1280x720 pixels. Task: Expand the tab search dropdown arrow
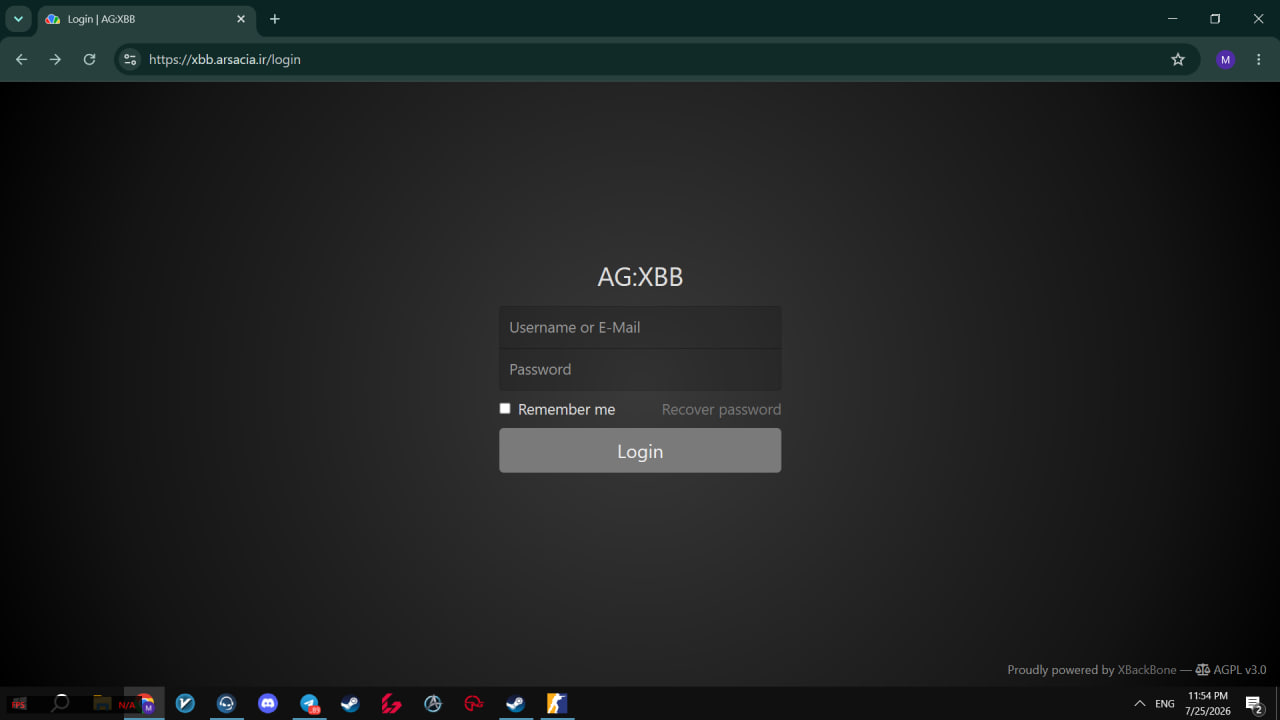18,19
